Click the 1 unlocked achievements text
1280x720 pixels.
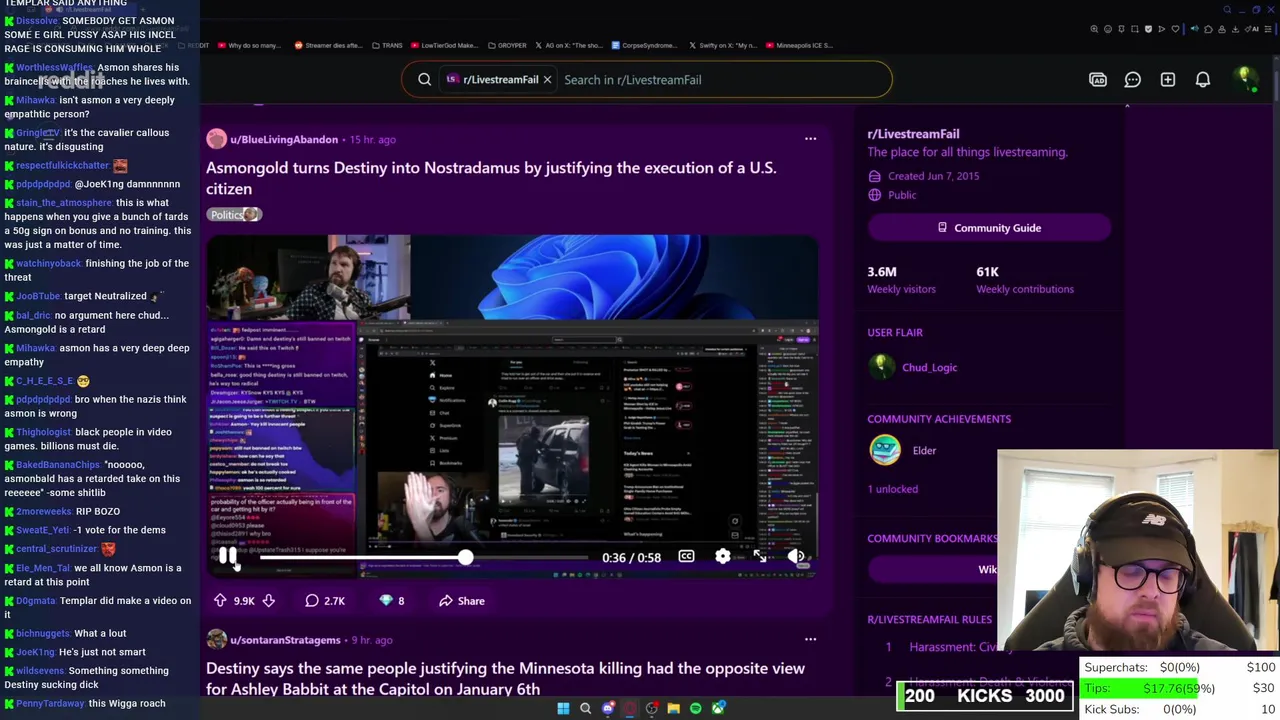point(892,489)
